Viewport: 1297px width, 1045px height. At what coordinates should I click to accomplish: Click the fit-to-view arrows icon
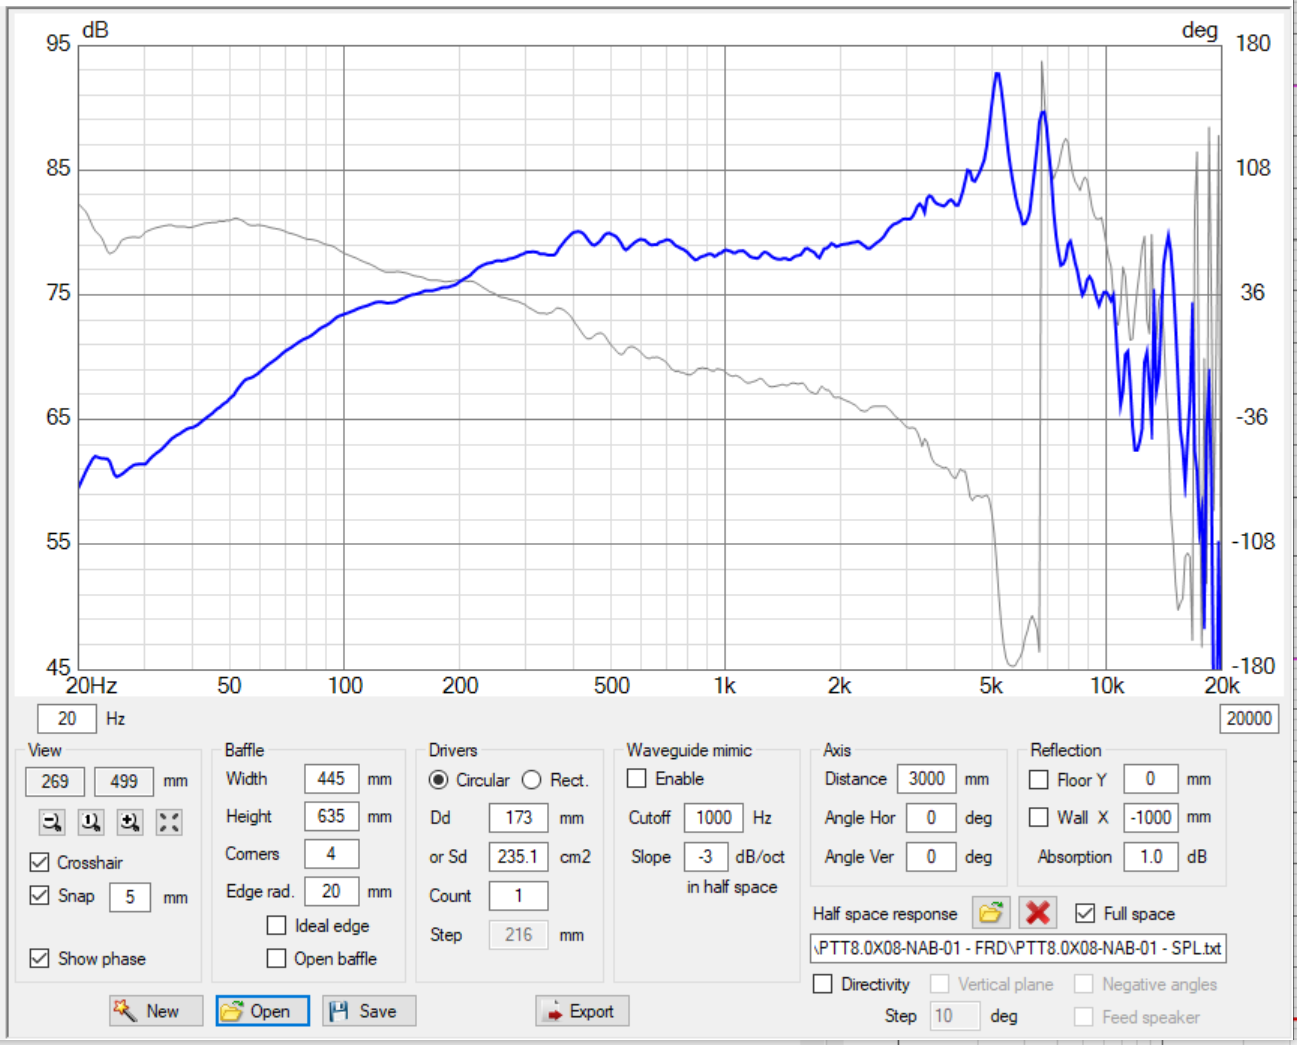tap(169, 822)
